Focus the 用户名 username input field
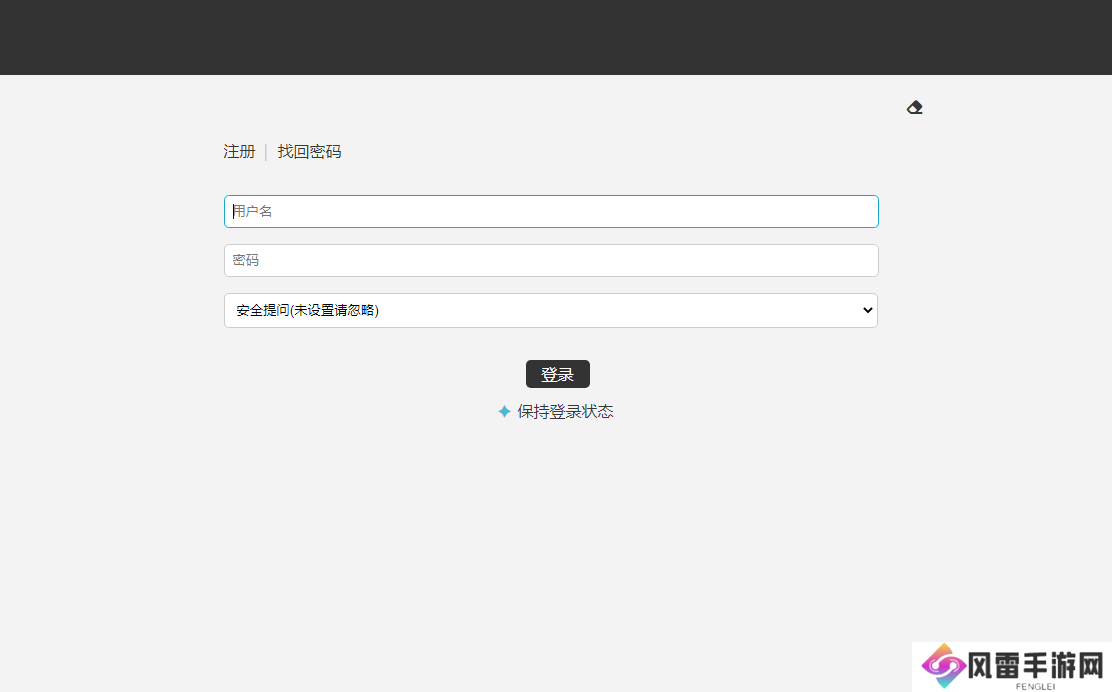Viewport: 1112px width, 692px height. [x=550, y=211]
